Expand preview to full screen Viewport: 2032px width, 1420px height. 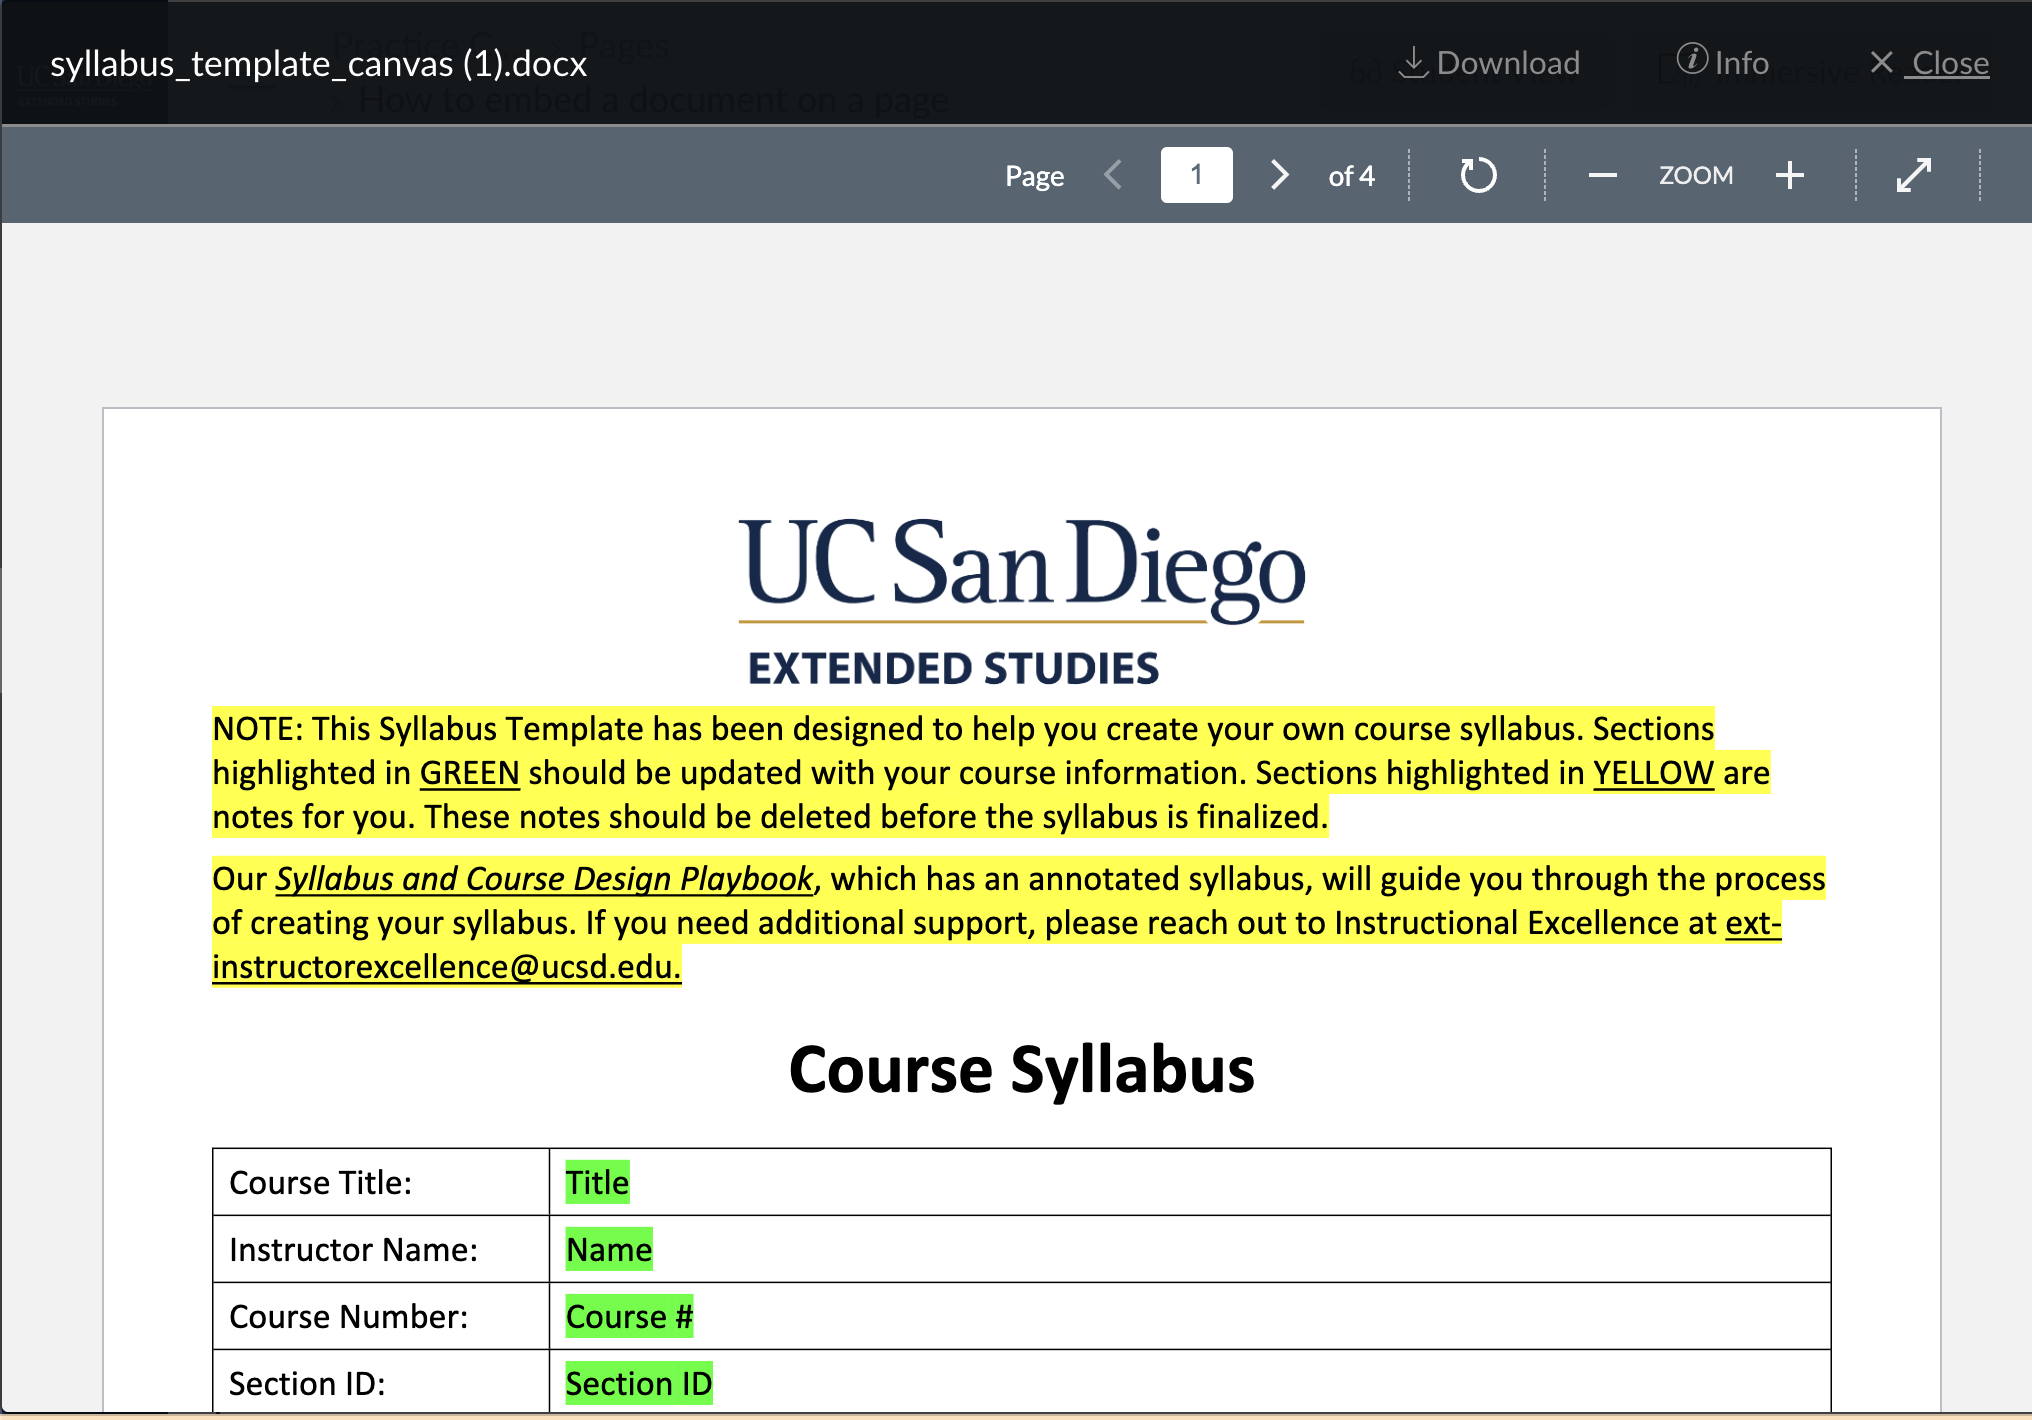tap(1914, 175)
